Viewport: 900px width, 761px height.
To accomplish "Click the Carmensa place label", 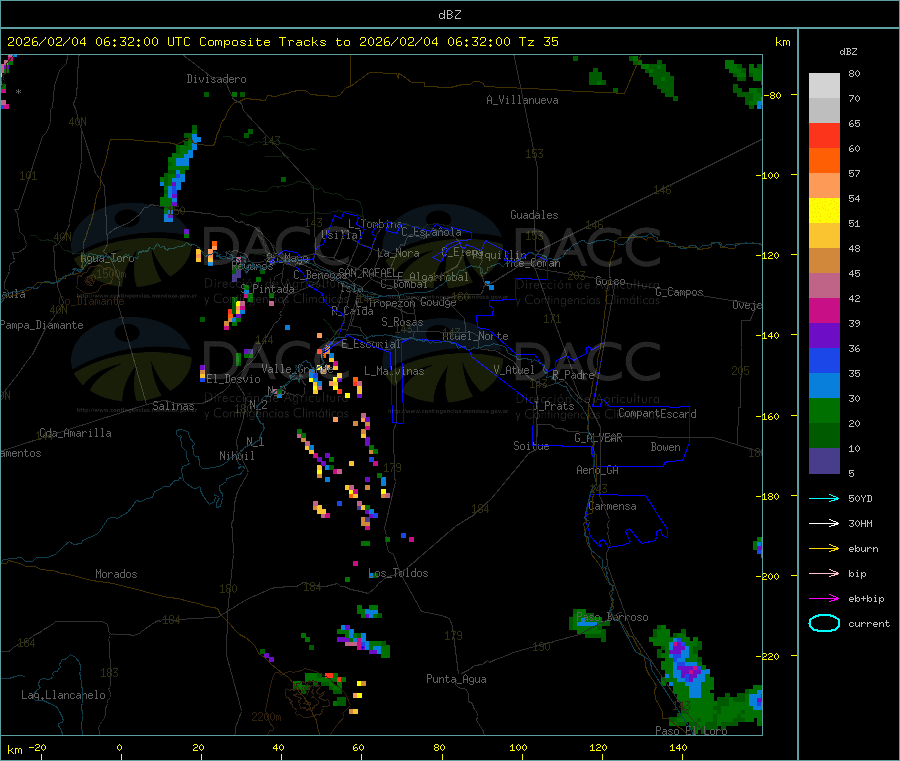I will (x=612, y=506).
